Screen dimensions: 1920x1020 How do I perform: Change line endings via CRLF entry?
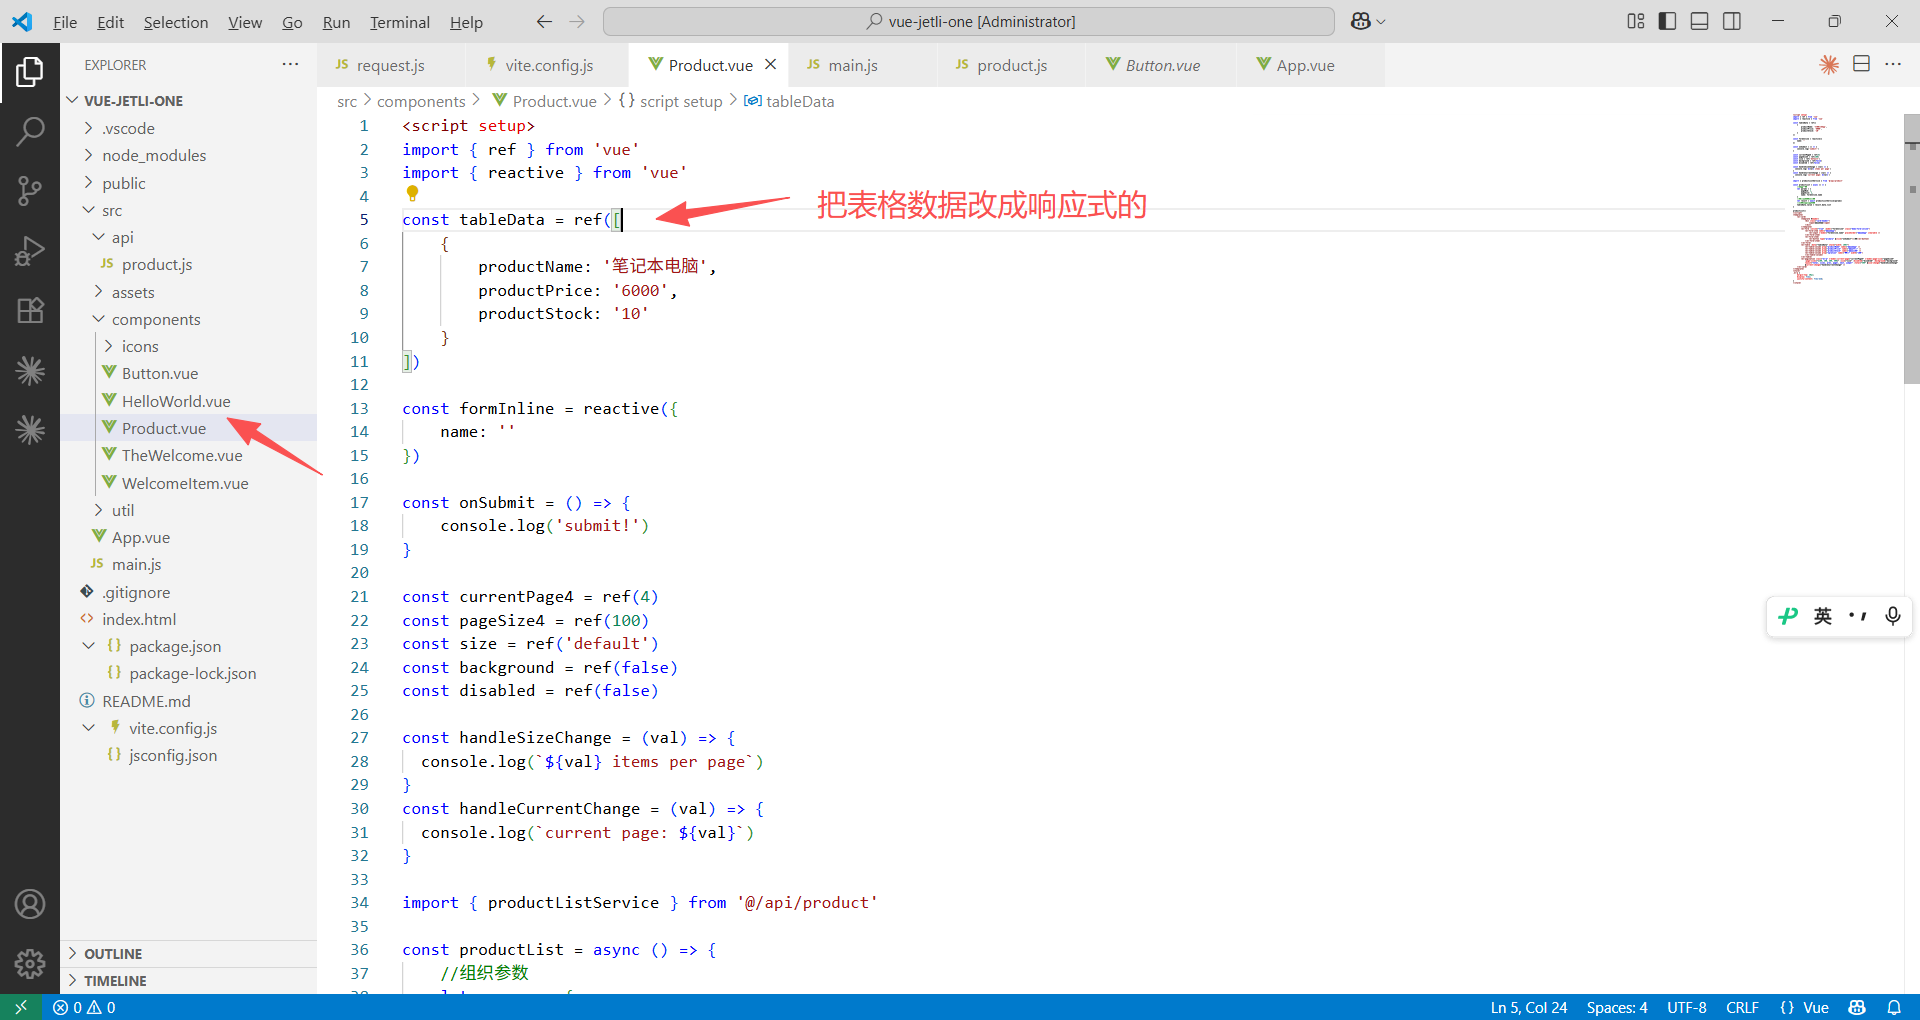1742,1007
